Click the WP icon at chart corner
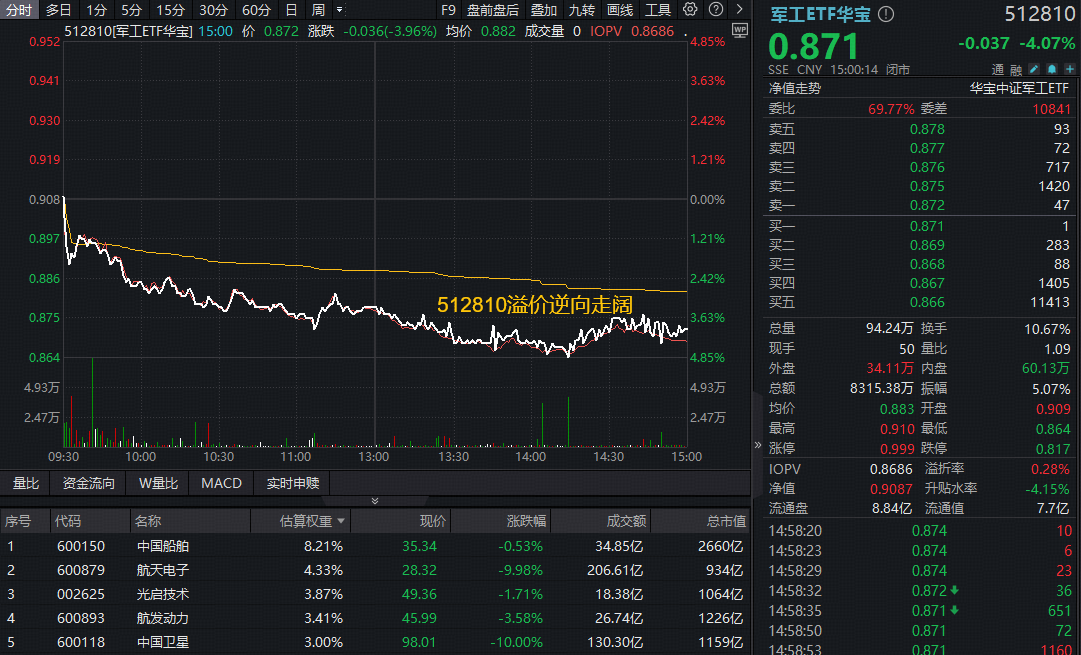The image size is (1081, 655). (739, 30)
